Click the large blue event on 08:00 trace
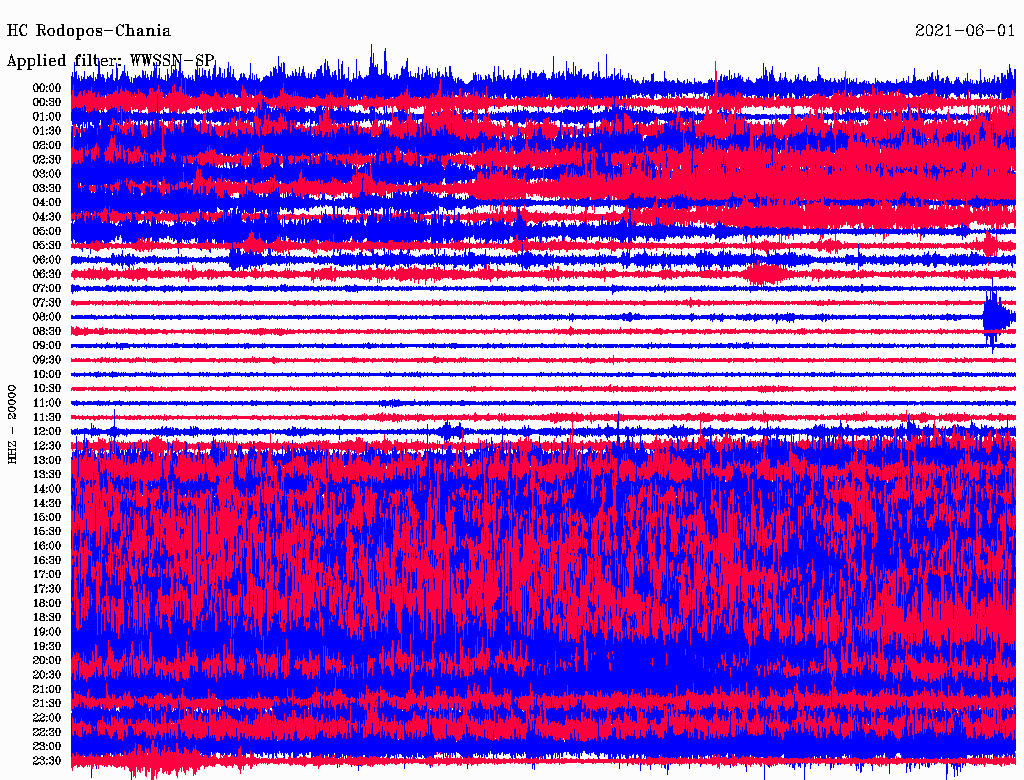1024x780 pixels. pos(994,318)
